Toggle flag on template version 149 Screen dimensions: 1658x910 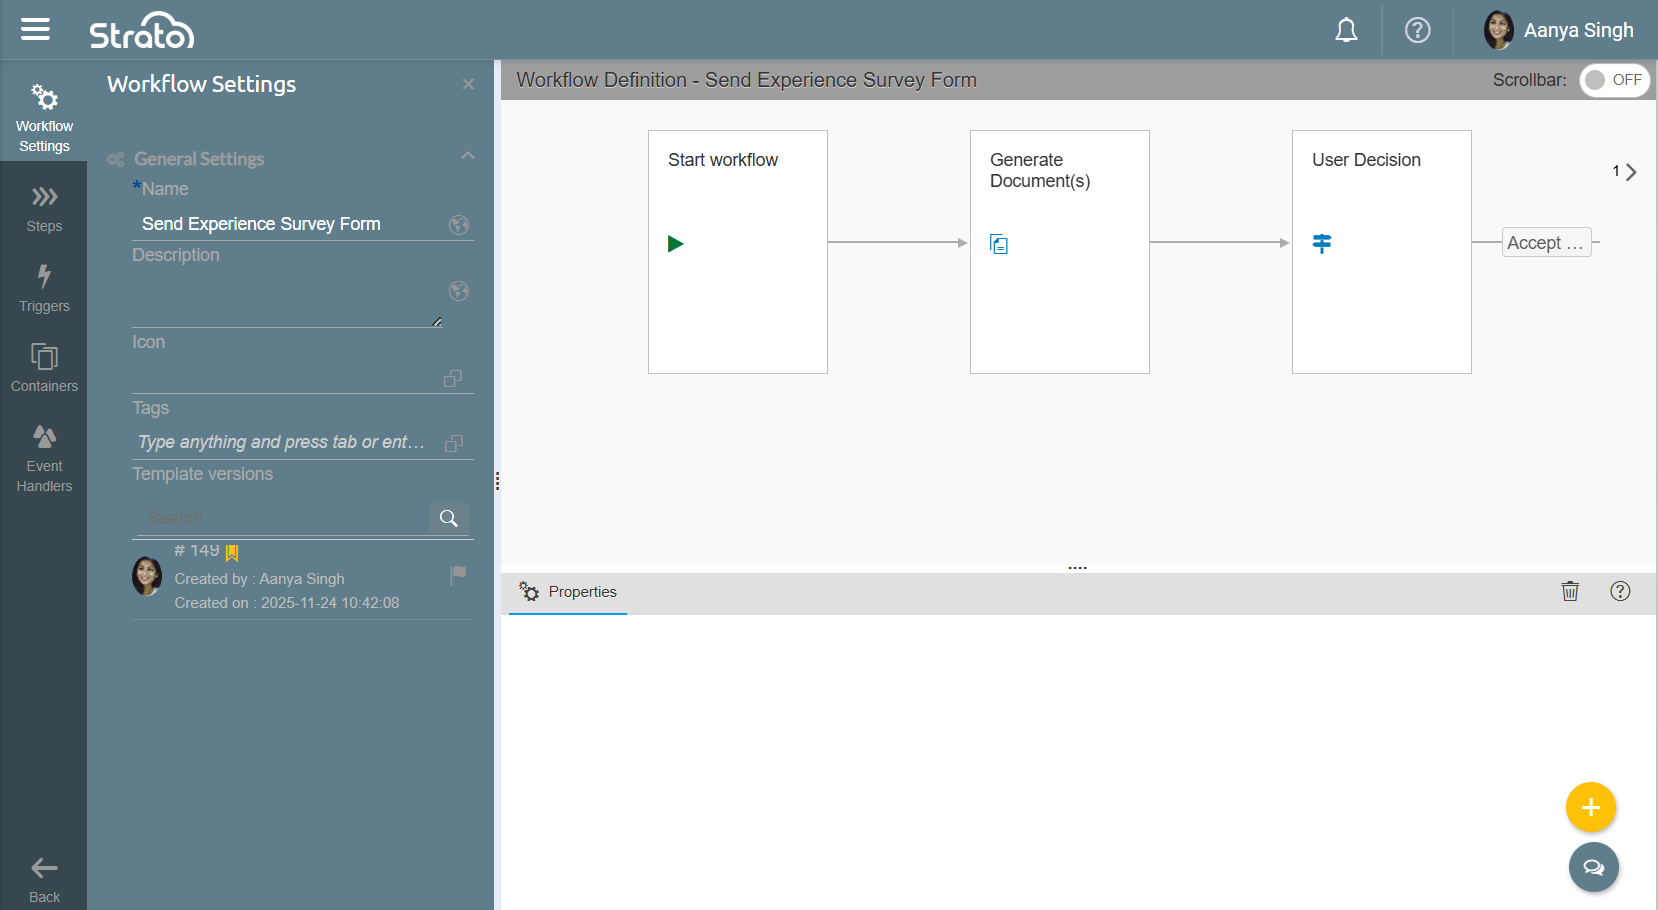458,574
